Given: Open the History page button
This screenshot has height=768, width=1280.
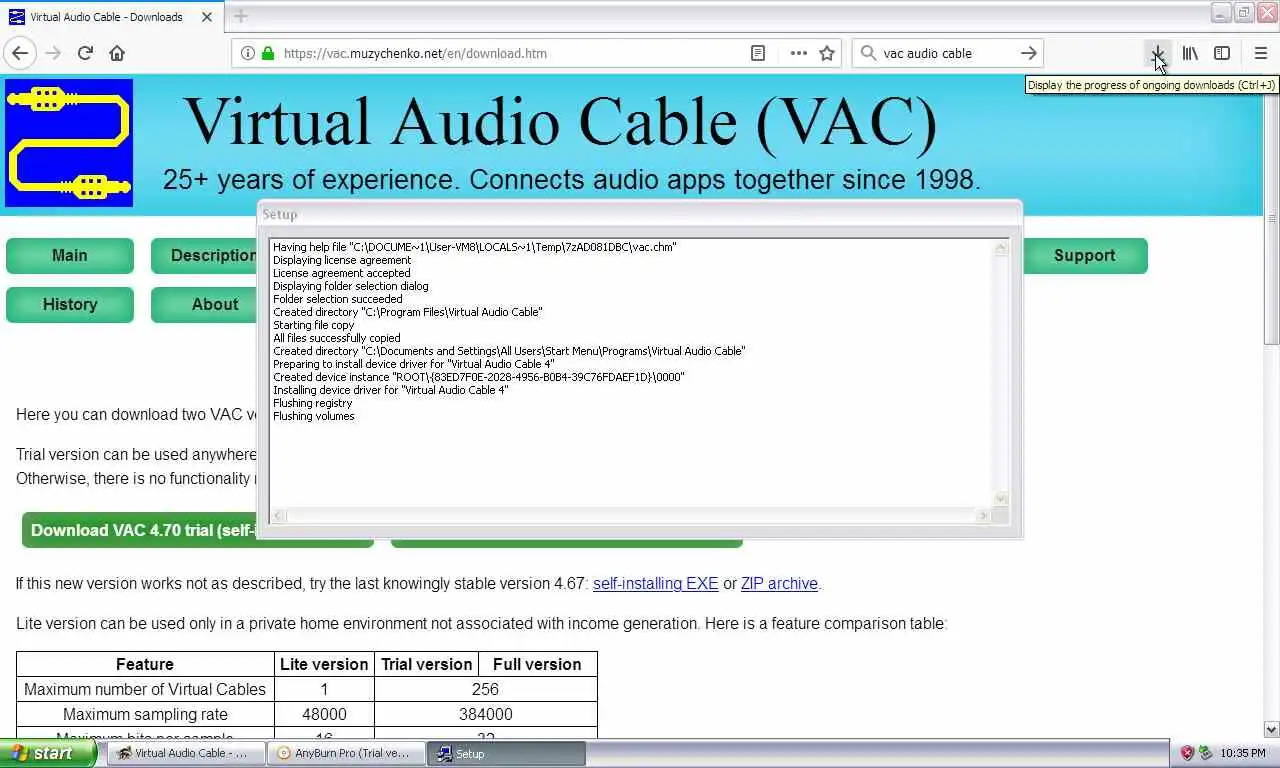Looking at the screenshot, I should 70,304.
